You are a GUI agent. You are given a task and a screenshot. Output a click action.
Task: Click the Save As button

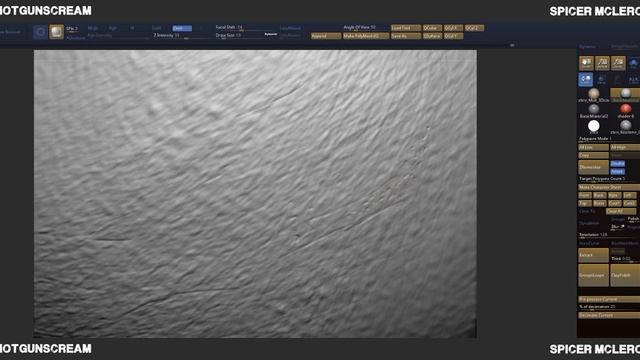tap(406, 36)
